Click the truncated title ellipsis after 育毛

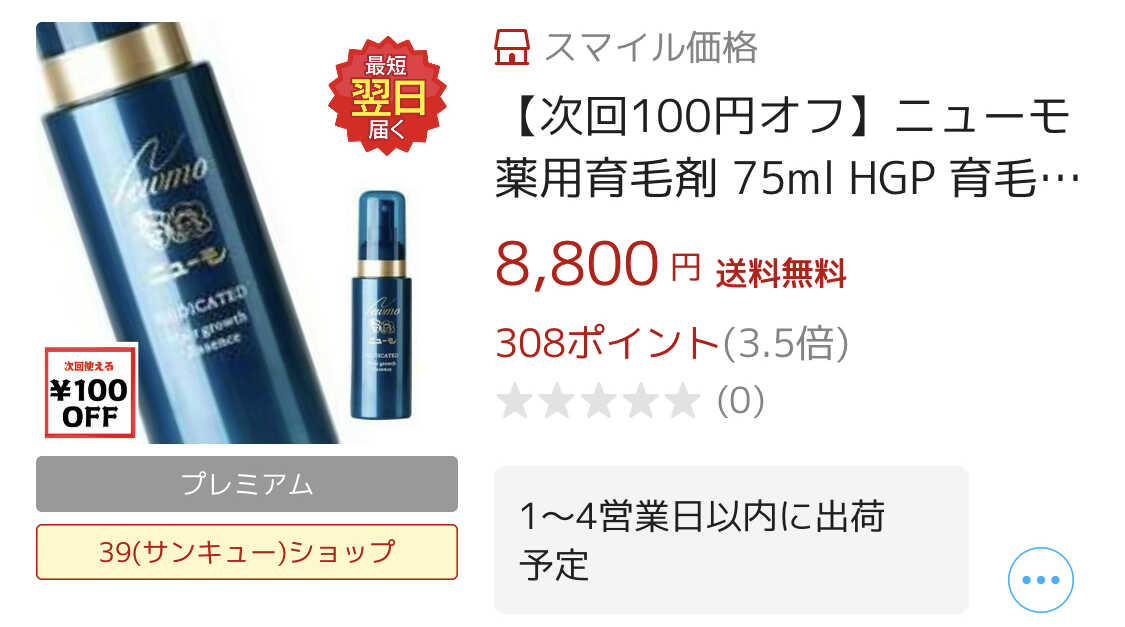point(1059,180)
